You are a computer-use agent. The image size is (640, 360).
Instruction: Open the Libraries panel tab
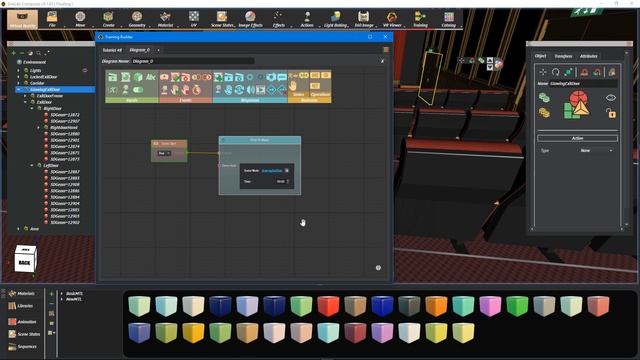(x=21, y=306)
